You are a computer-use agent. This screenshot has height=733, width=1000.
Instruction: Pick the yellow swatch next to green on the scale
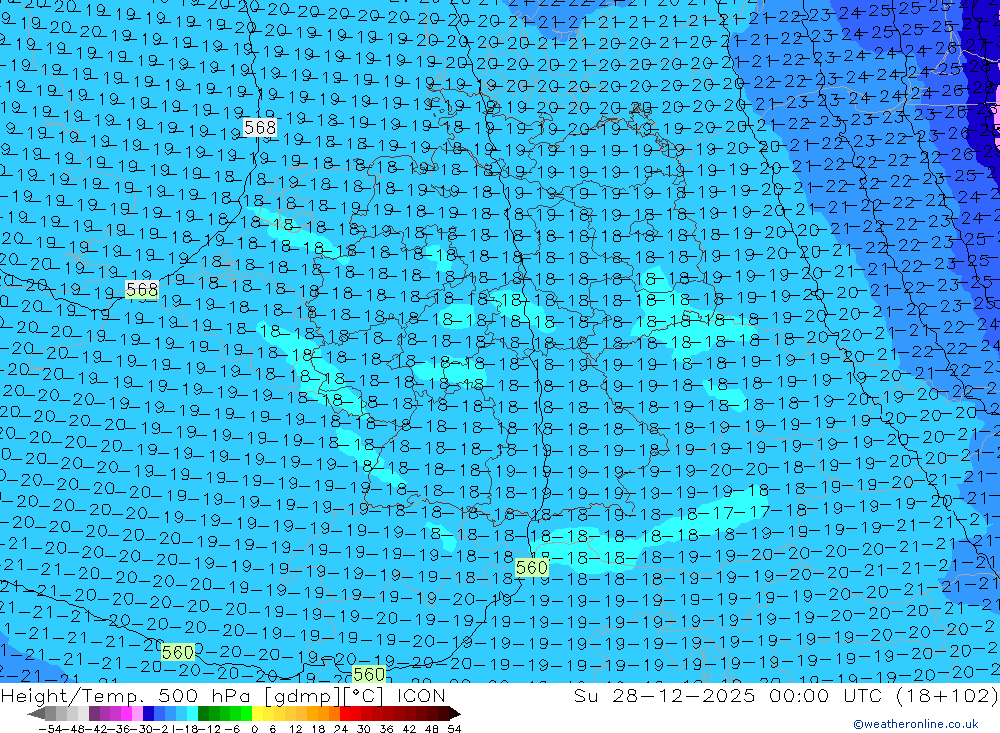point(258,713)
